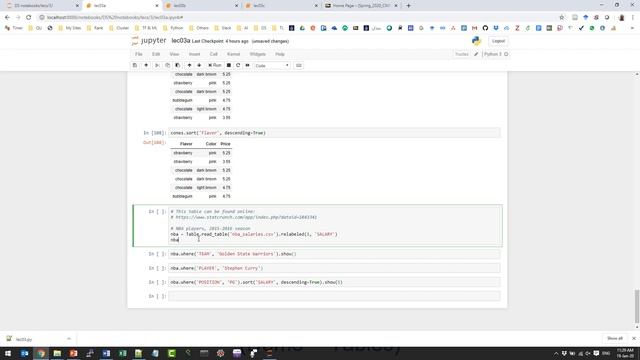Open Excel from the taskbar
Image resolution: width=640 pixels, height=360 pixels.
(x=122, y=353)
